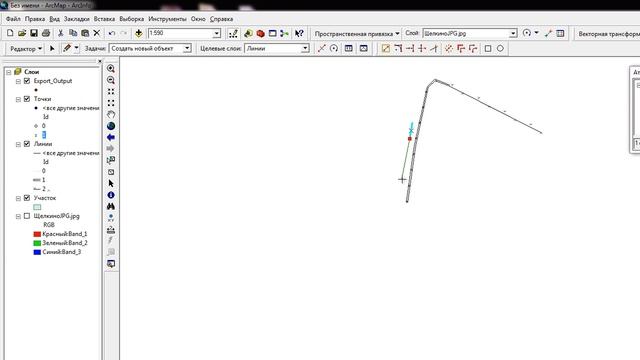The width and height of the screenshot is (640, 360).
Task: Open the Задачи task dropdown
Action: point(187,48)
